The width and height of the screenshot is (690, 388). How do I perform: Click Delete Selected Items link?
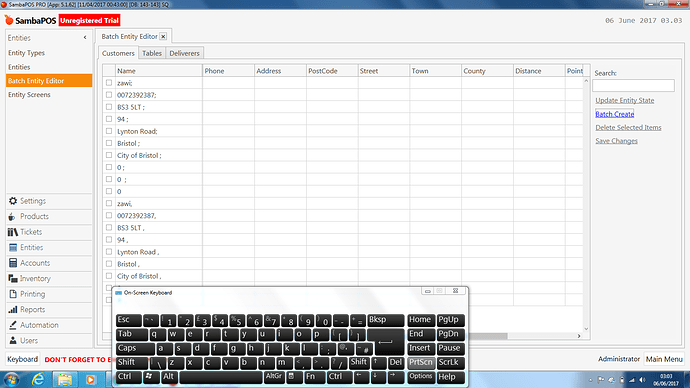click(x=628, y=128)
